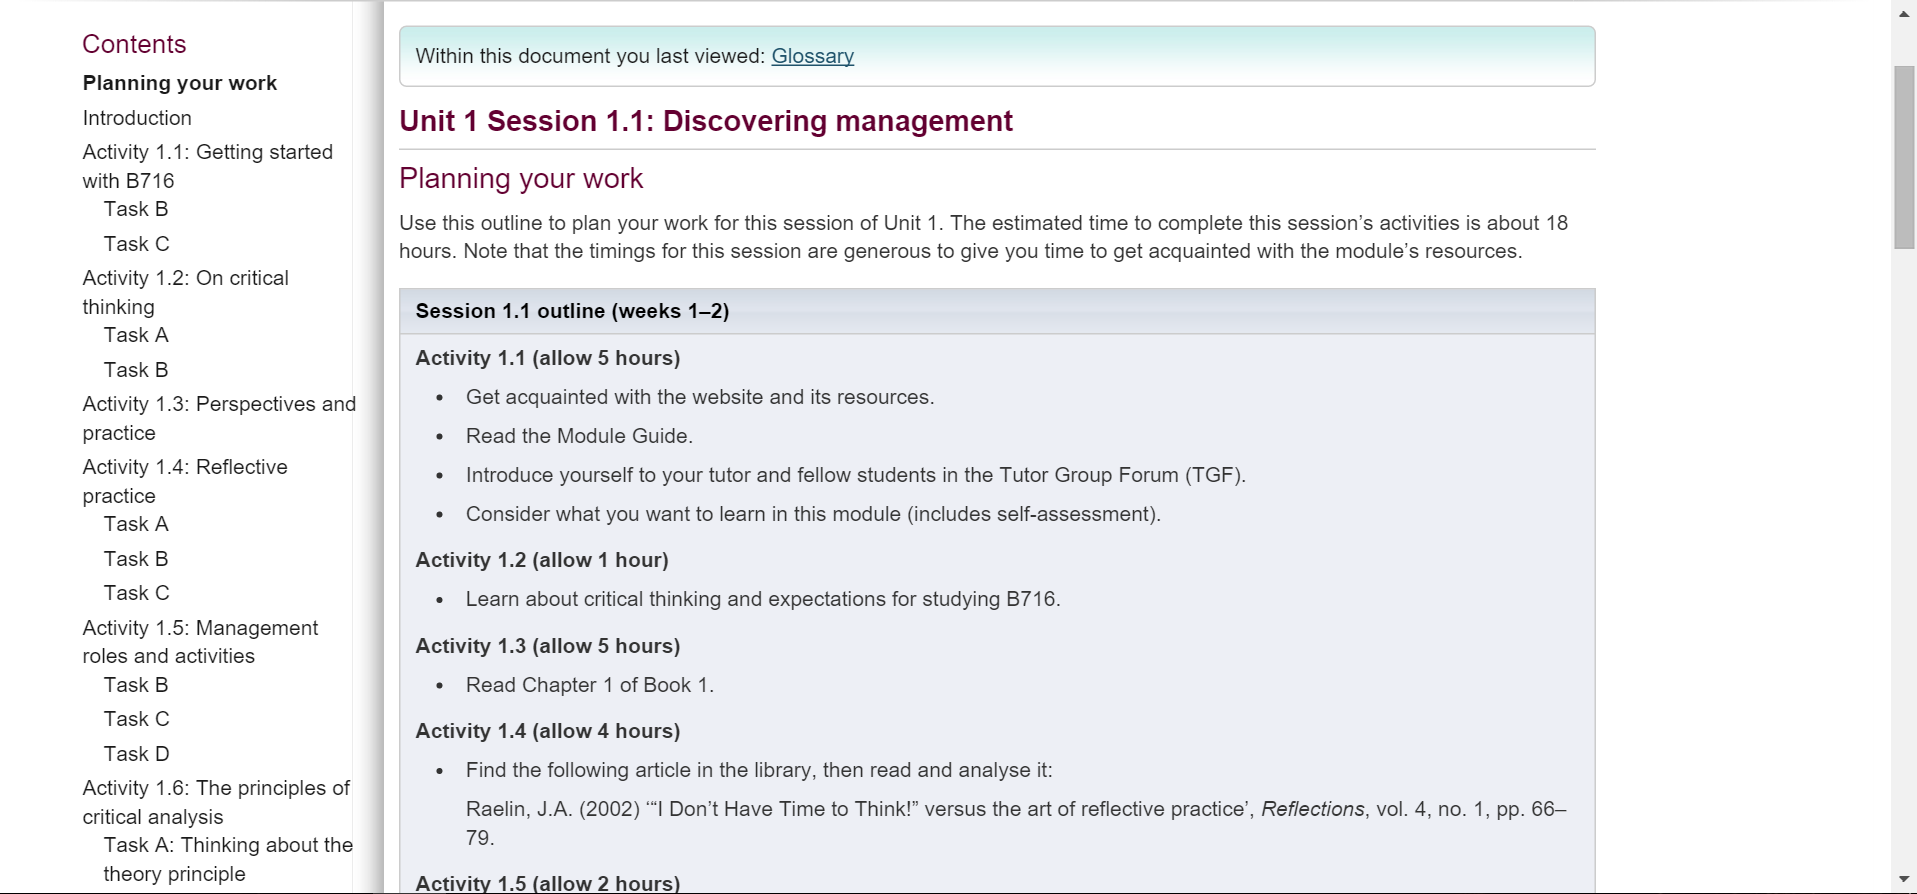Open the Glossary link
The width and height of the screenshot is (1917, 894).
[812, 56]
